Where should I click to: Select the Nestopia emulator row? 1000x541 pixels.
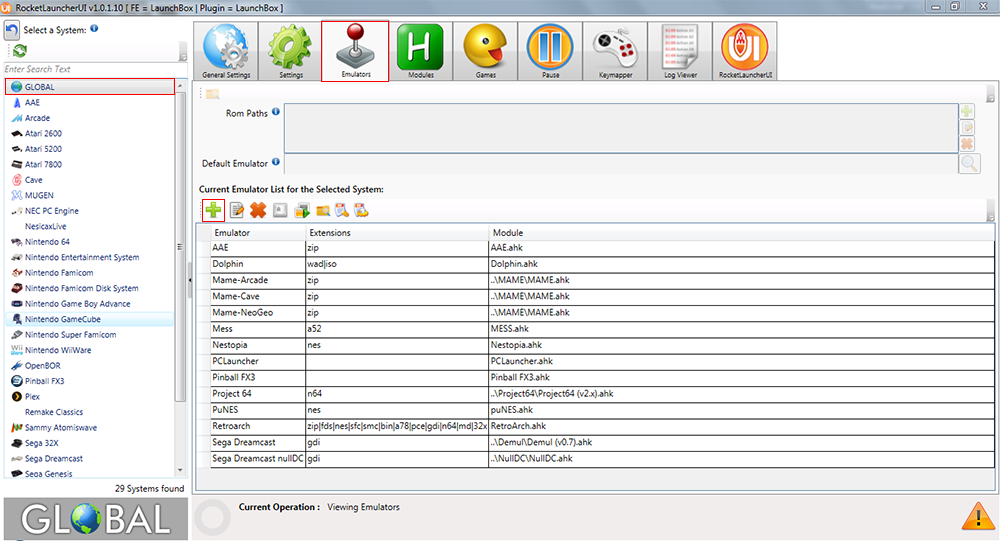[595, 345]
